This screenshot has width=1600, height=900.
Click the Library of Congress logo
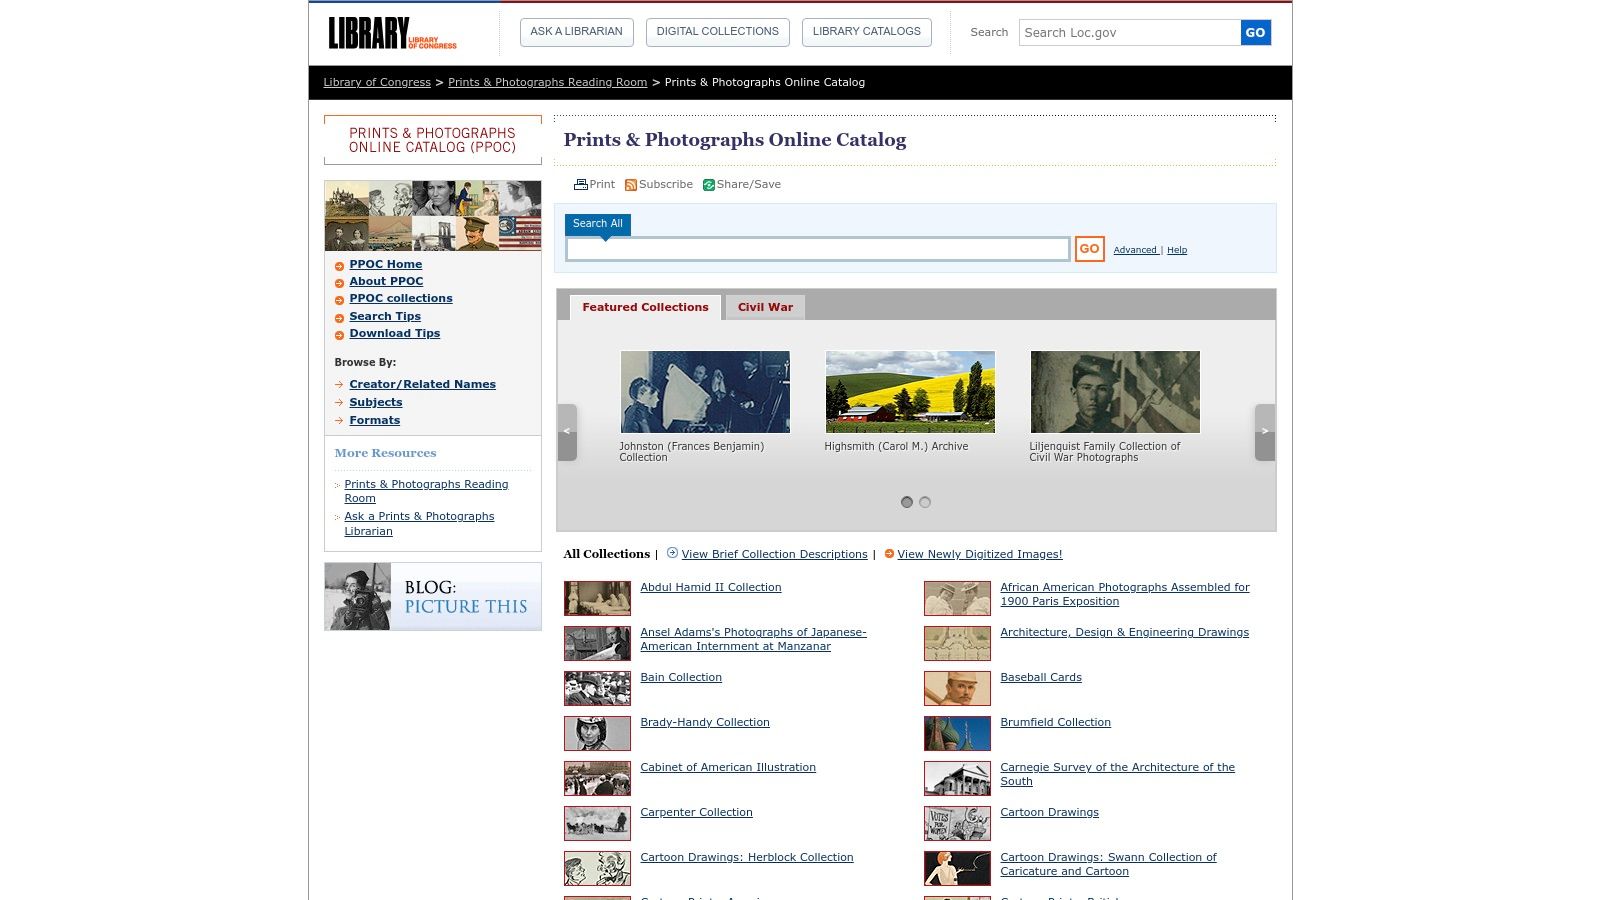click(x=392, y=33)
